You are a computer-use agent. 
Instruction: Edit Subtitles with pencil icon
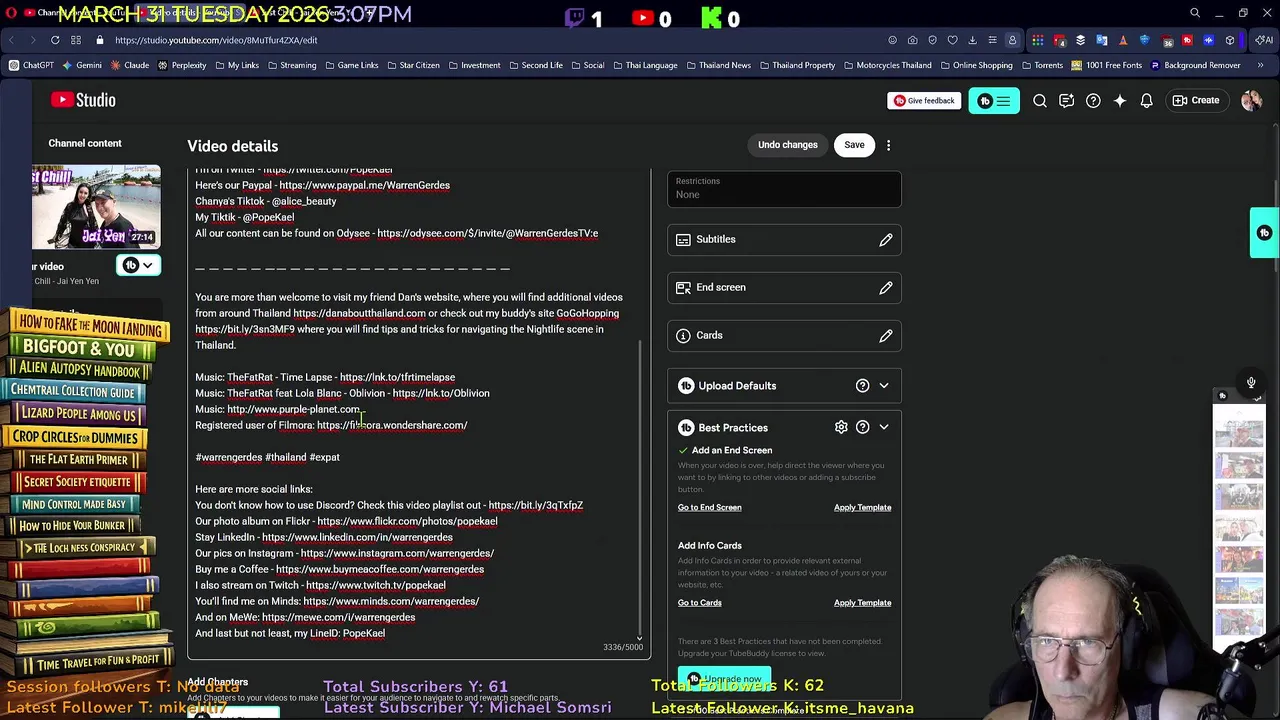pyautogui.click(x=885, y=240)
